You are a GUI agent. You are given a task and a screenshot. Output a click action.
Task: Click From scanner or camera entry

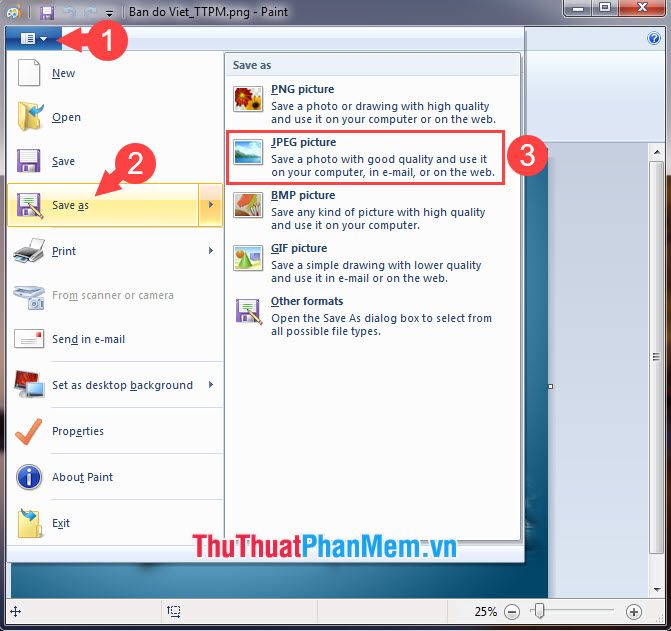click(115, 295)
